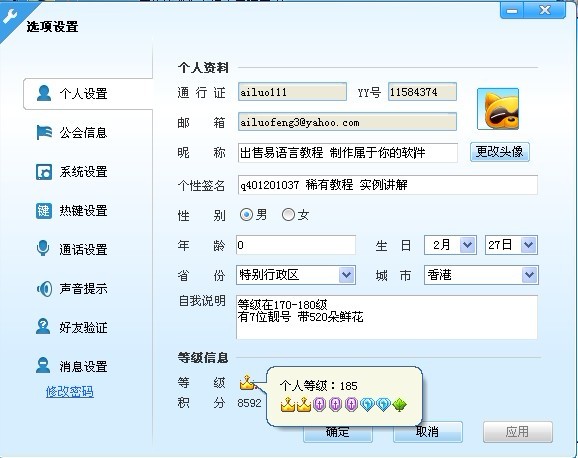The image size is (578, 458).
Task: Click the 键 hotkey settings icon
Action: [44, 211]
